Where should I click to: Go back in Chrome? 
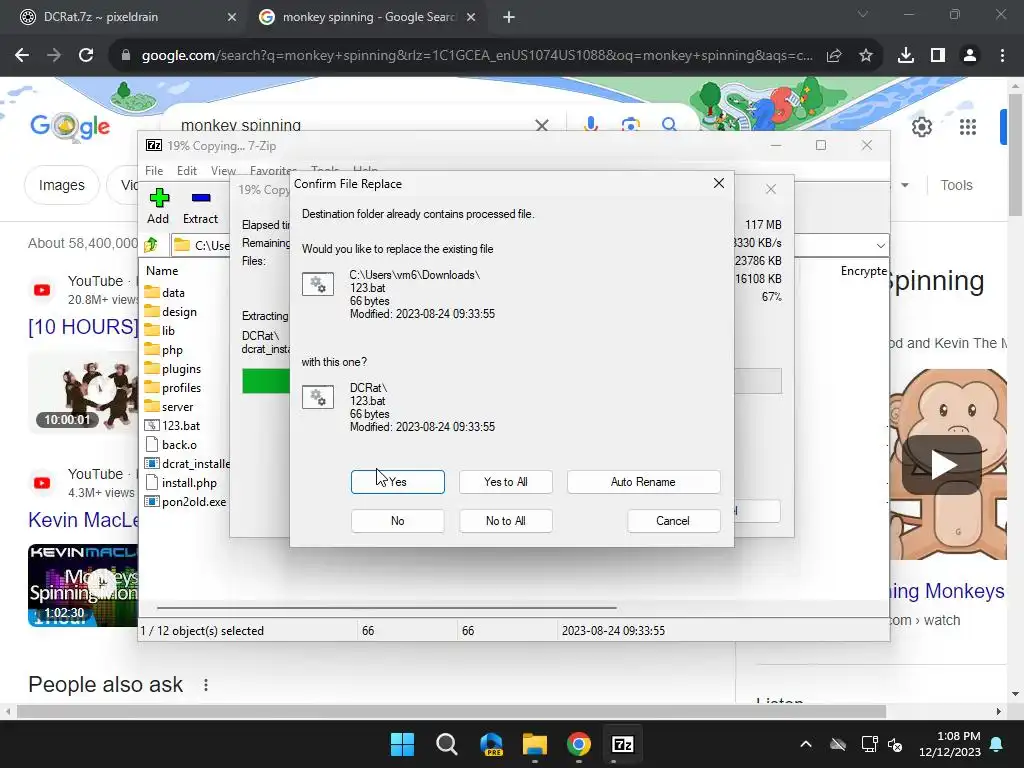tap(22, 56)
